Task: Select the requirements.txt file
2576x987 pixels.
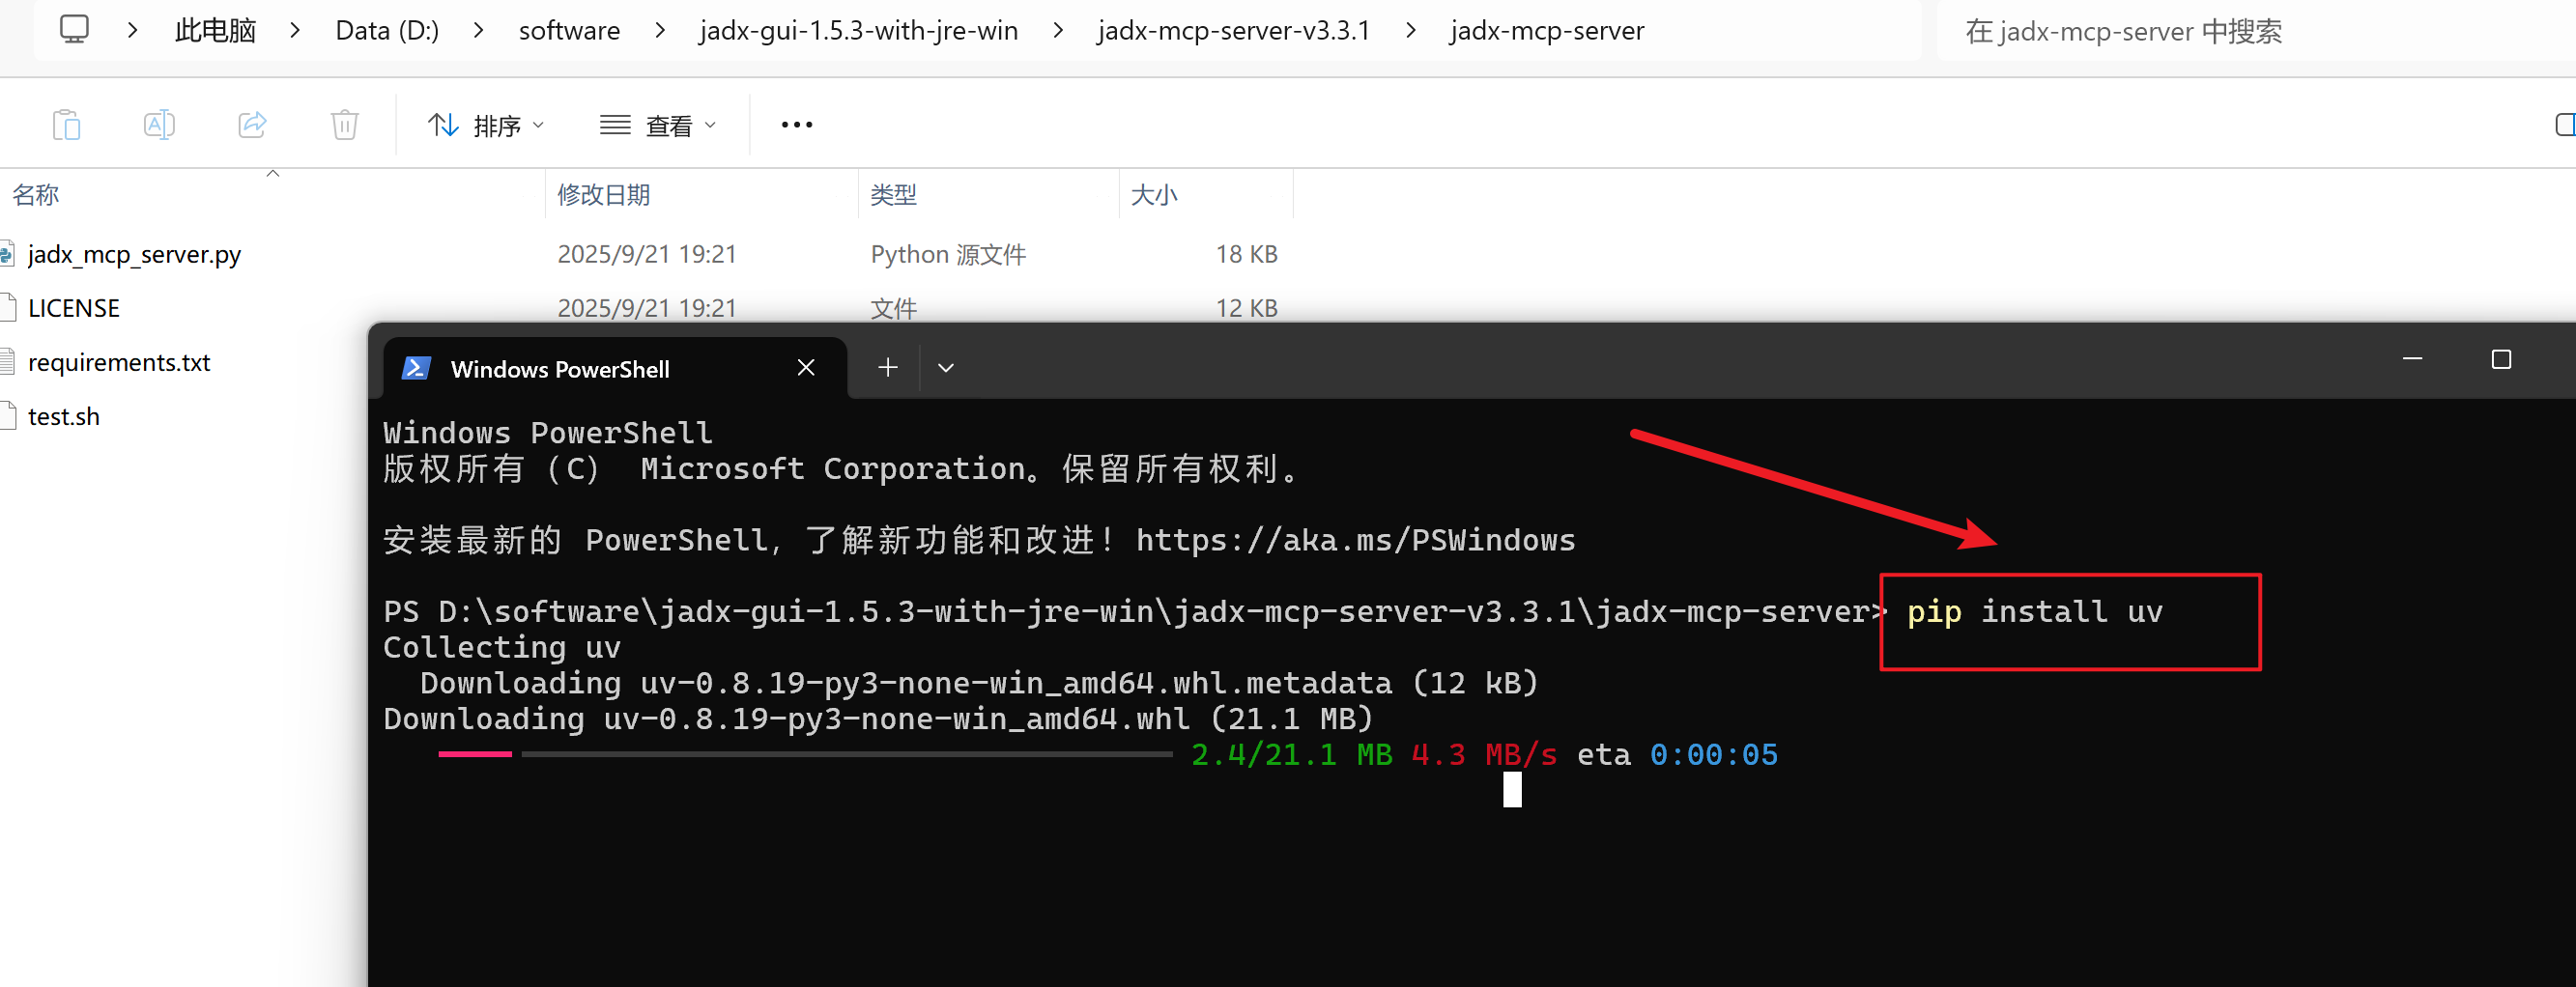Action: pos(119,362)
